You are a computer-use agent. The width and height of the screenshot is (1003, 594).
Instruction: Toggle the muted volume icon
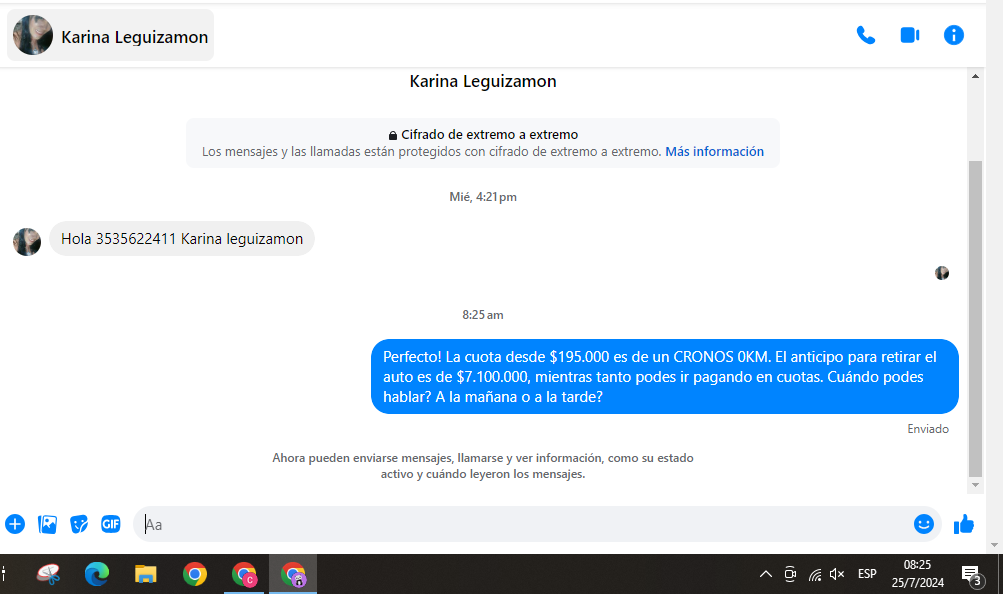[837, 574]
